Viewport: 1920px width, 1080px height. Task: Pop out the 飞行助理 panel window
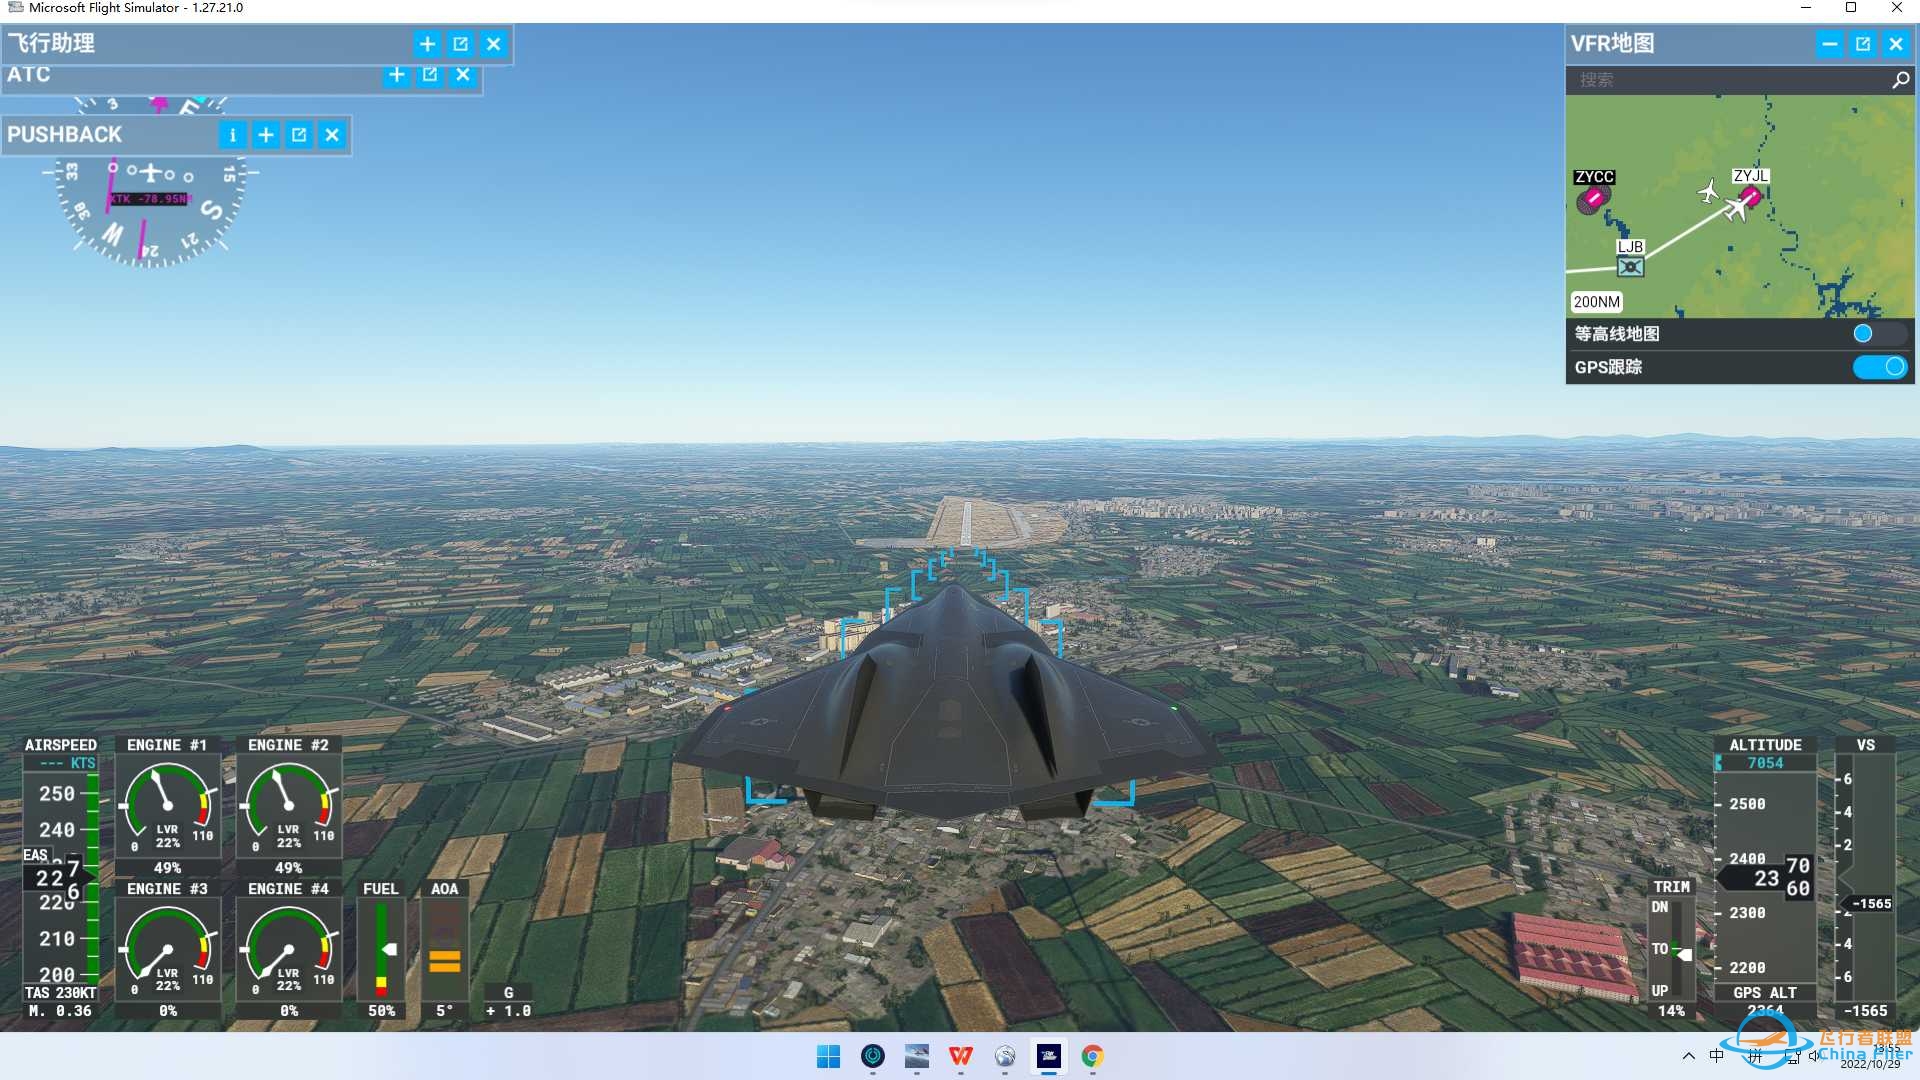point(460,44)
